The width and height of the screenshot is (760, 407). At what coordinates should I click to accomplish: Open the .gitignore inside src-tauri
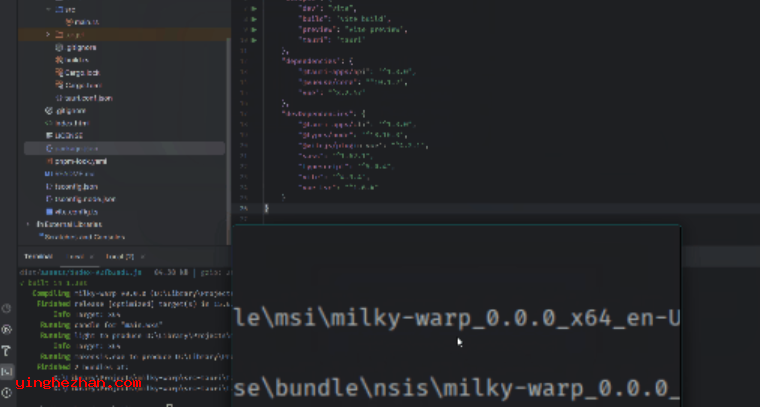pos(76,47)
